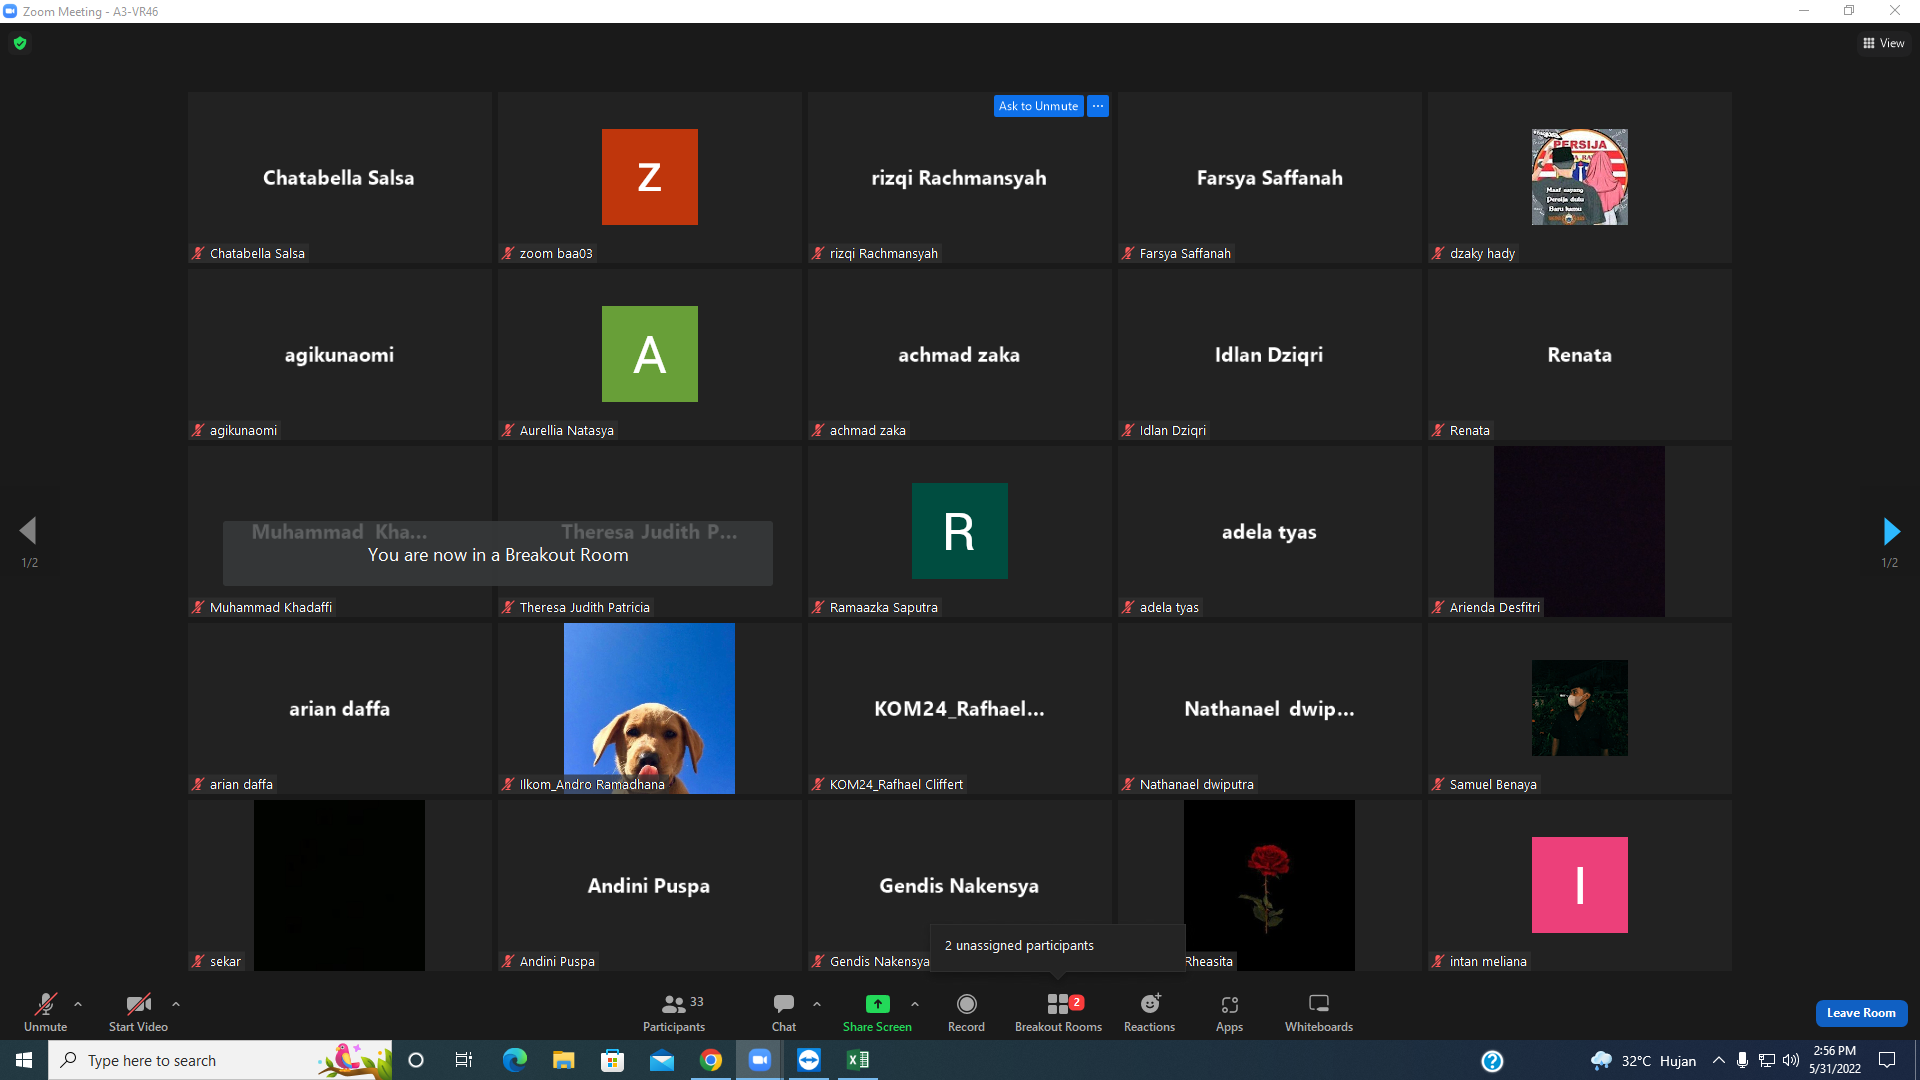Viewport: 1920px width, 1080px height.
Task: Start recording with the Record icon
Action: (966, 1004)
